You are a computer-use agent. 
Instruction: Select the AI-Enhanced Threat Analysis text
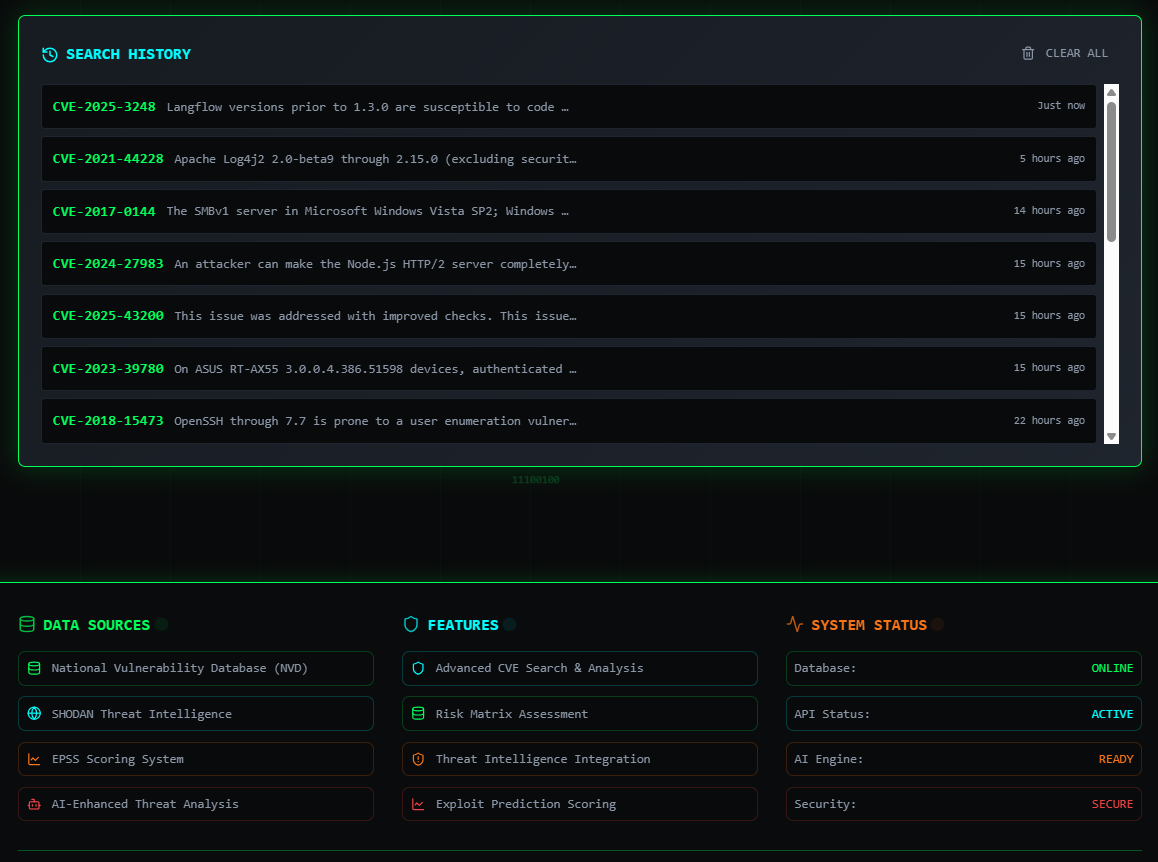145,804
